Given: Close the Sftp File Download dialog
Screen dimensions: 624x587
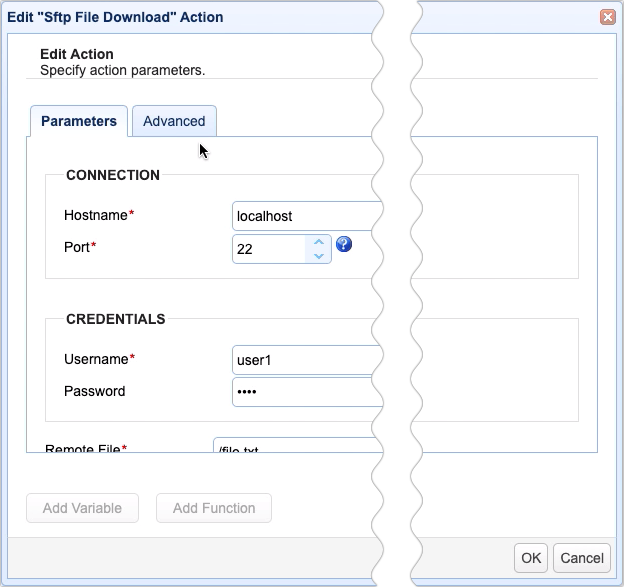Looking at the screenshot, I should tap(607, 17).
